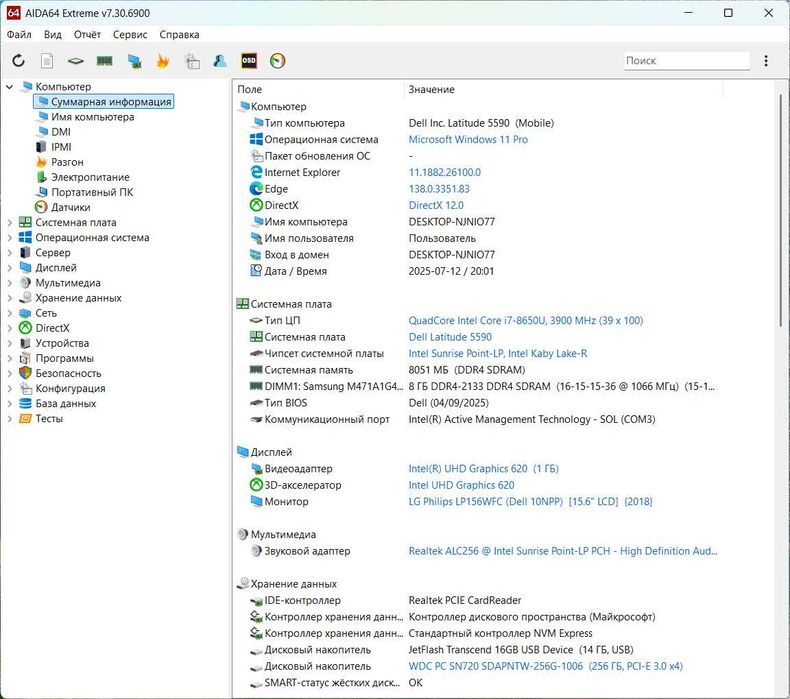The height and width of the screenshot is (699, 790).
Task: Click the gauge speedometer toolbar icon
Action: (278, 61)
